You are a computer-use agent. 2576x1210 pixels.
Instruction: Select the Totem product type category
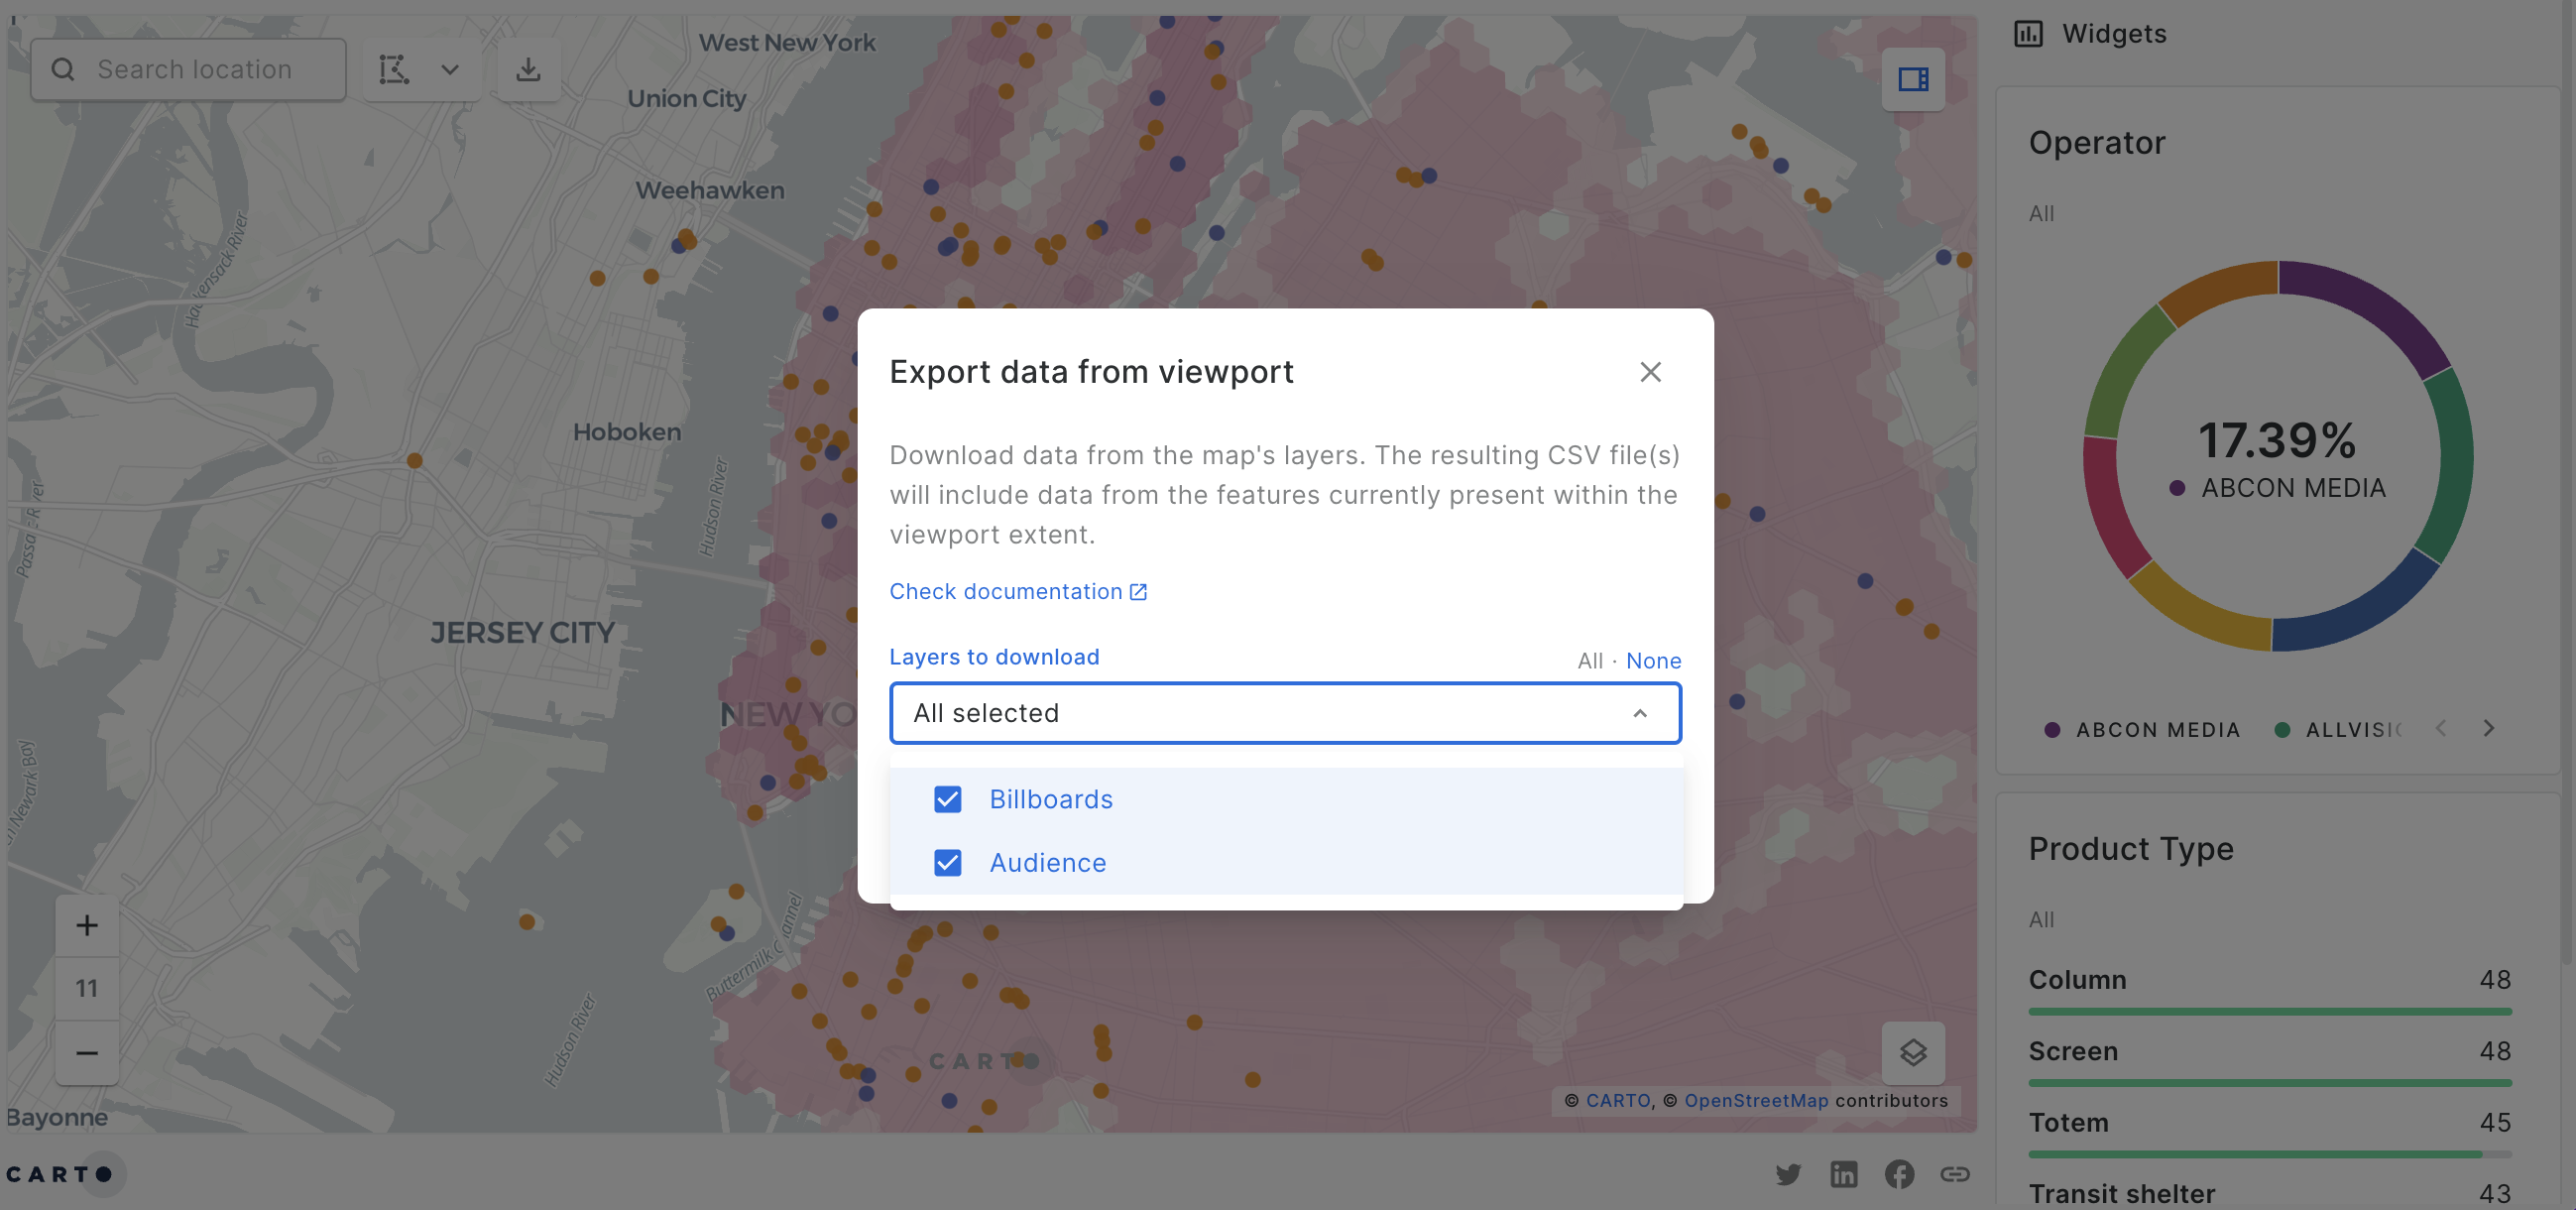point(2068,1122)
